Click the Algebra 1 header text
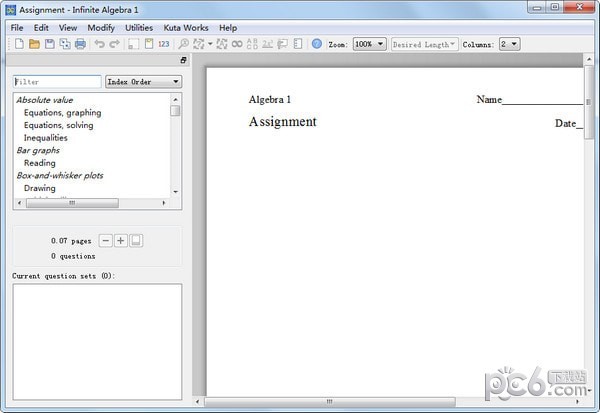 coord(270,100)
